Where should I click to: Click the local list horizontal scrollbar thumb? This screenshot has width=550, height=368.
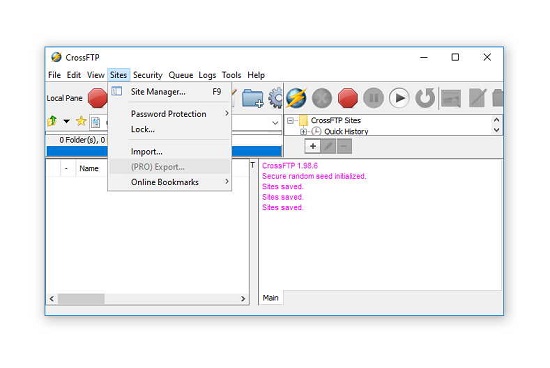[x=81, y=299]
